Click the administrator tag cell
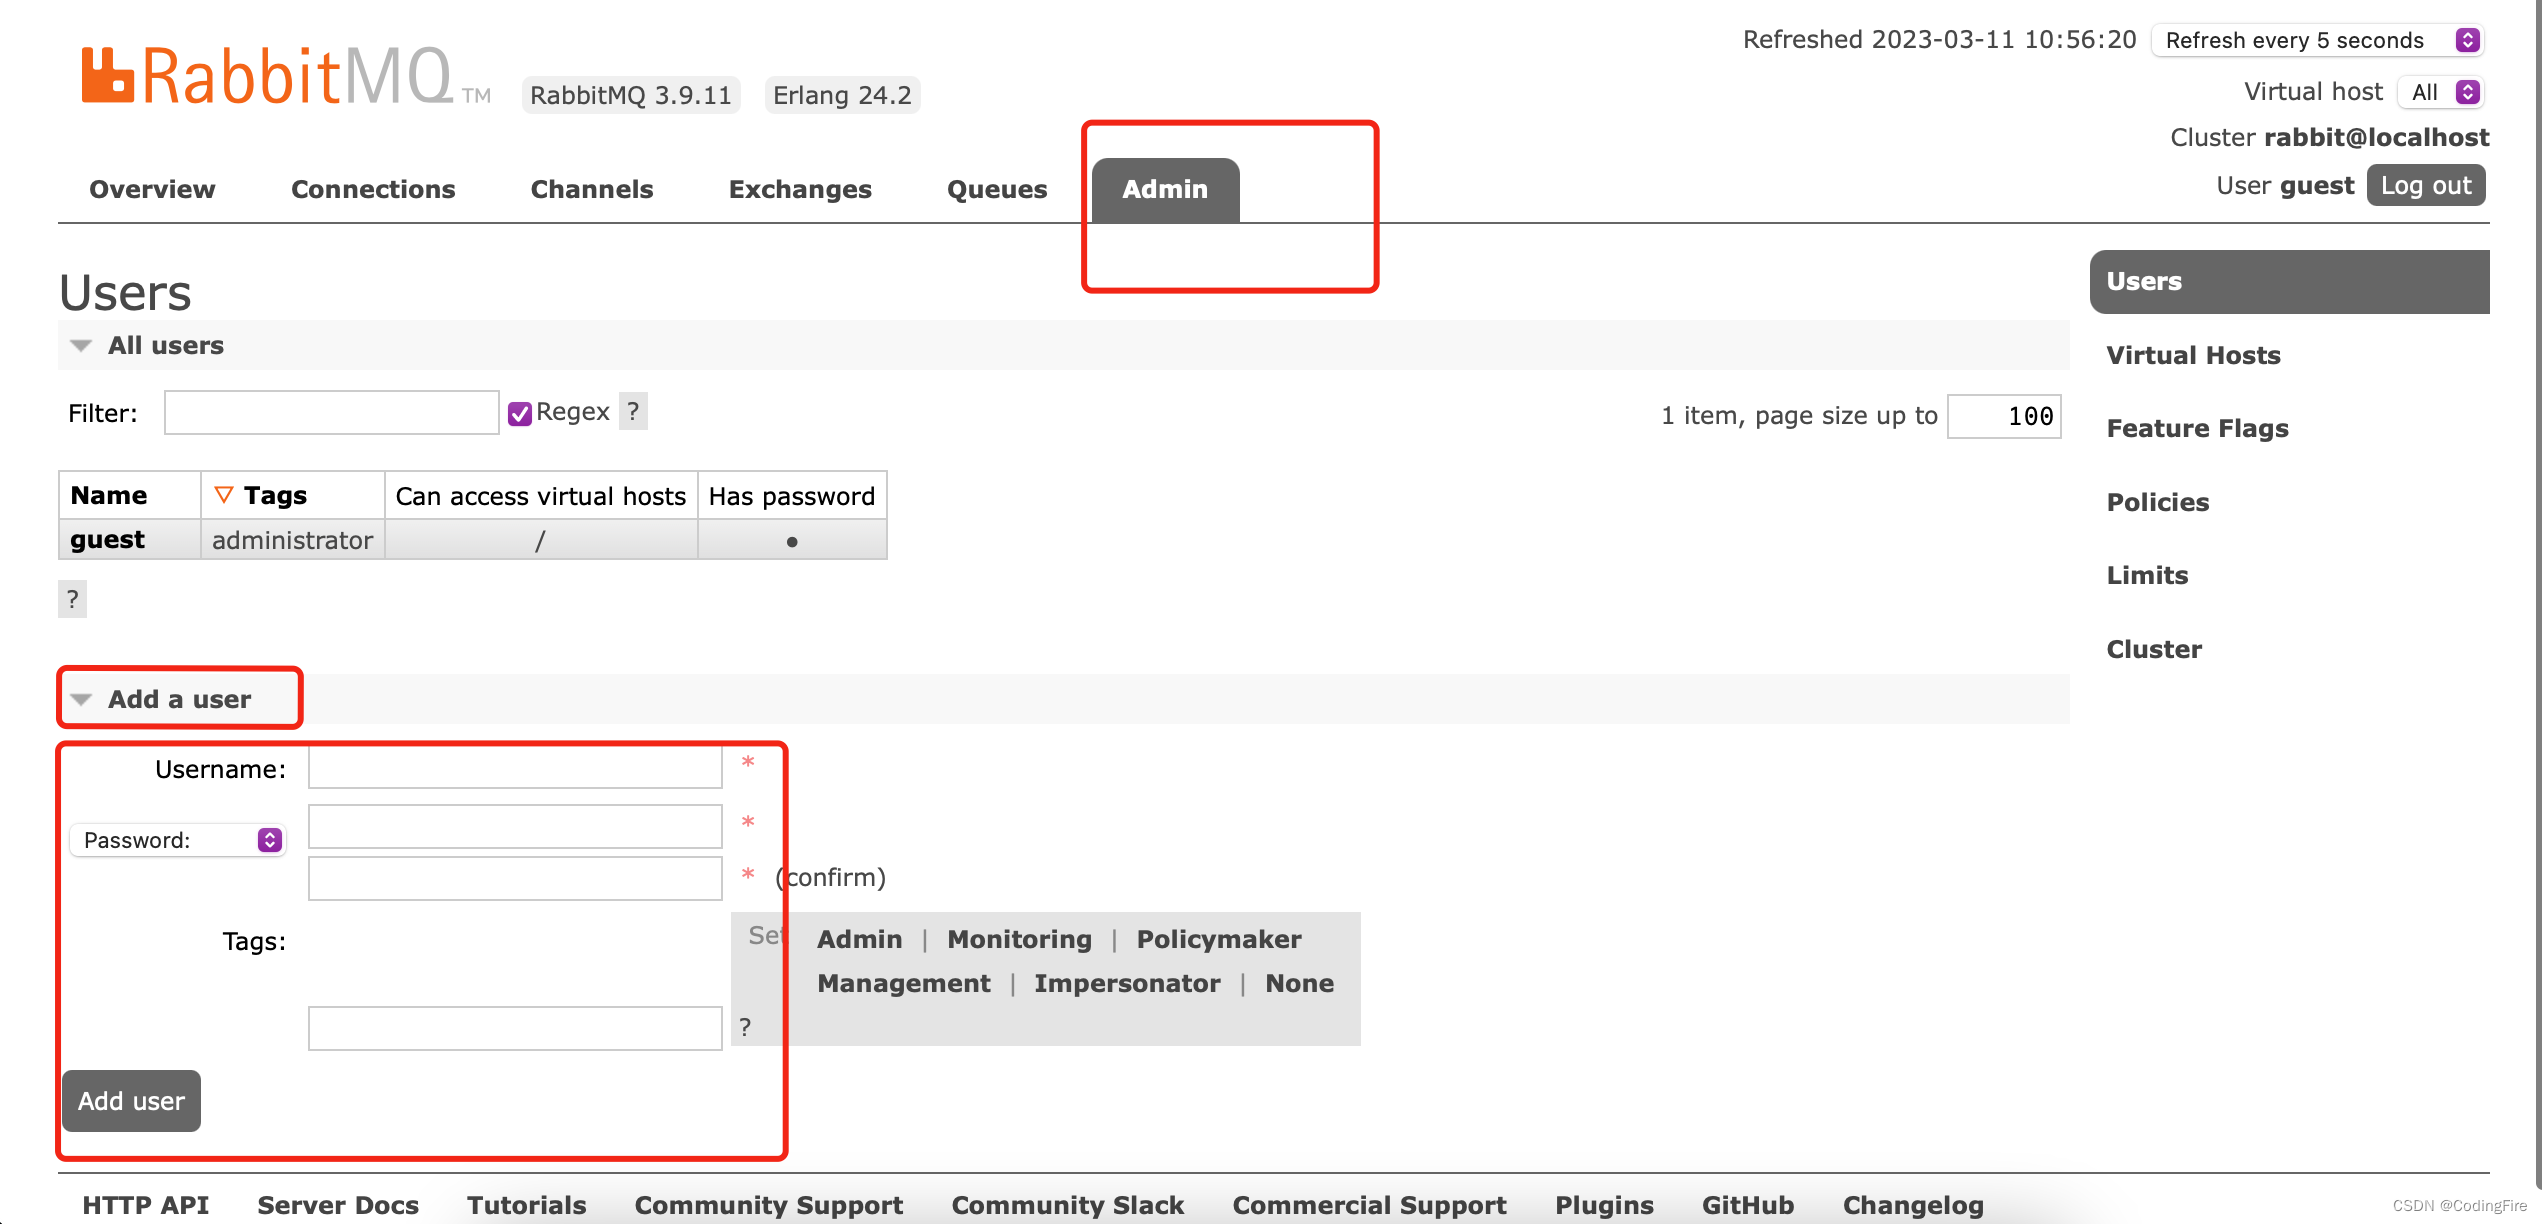Screen dimensions: 2542x1224 (292, 540)
